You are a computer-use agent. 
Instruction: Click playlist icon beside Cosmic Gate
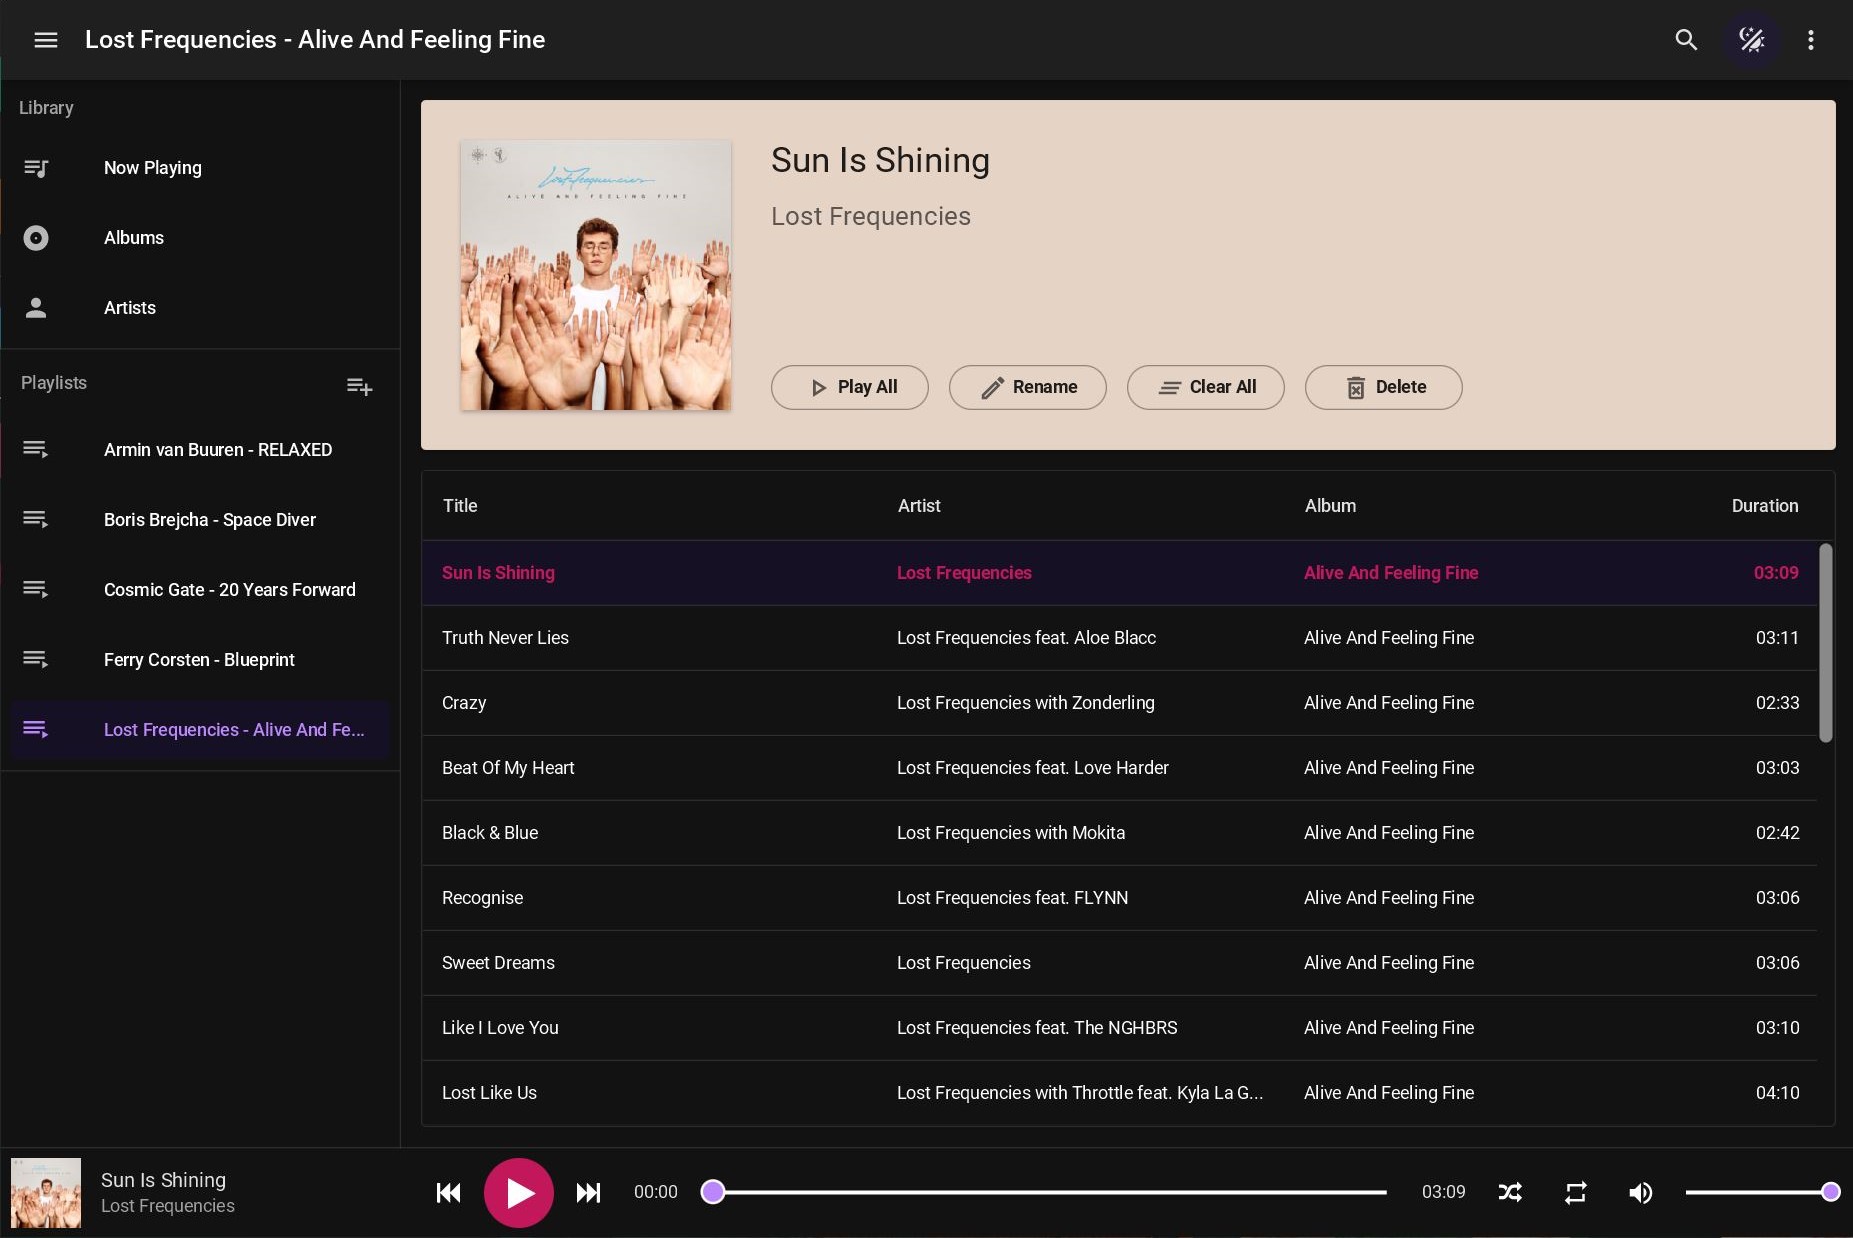pyautogui.click(x=36, y=590)
